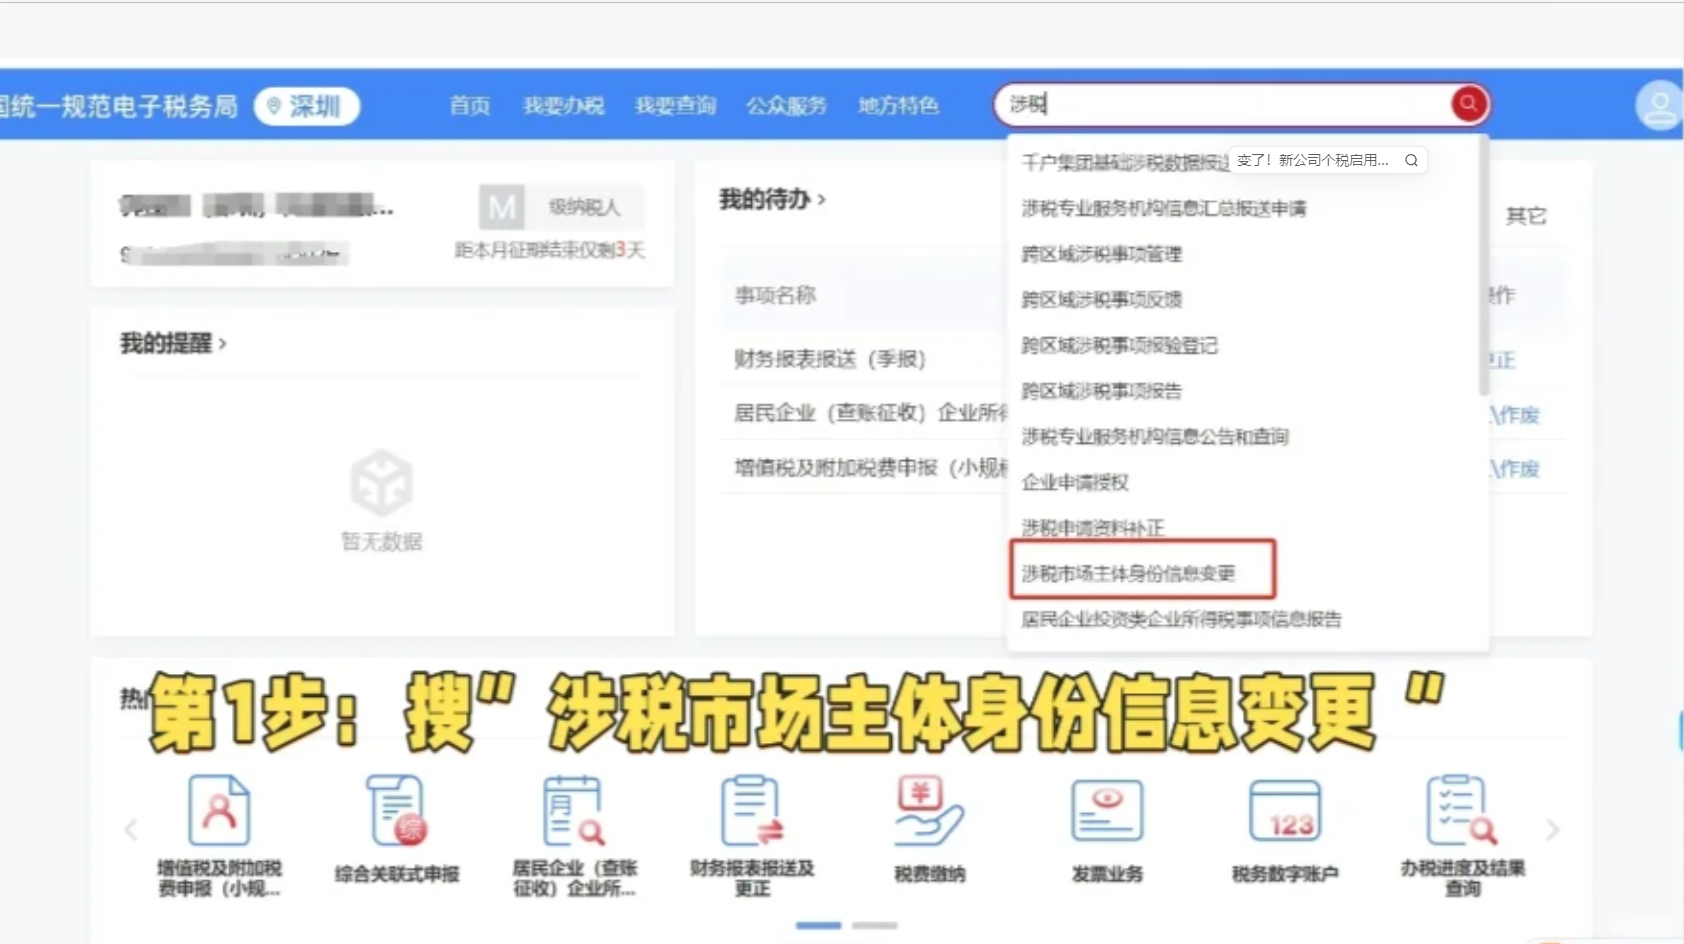Switch to second carousel page indicator
The image size is (1684, 944).
(874, 925)
